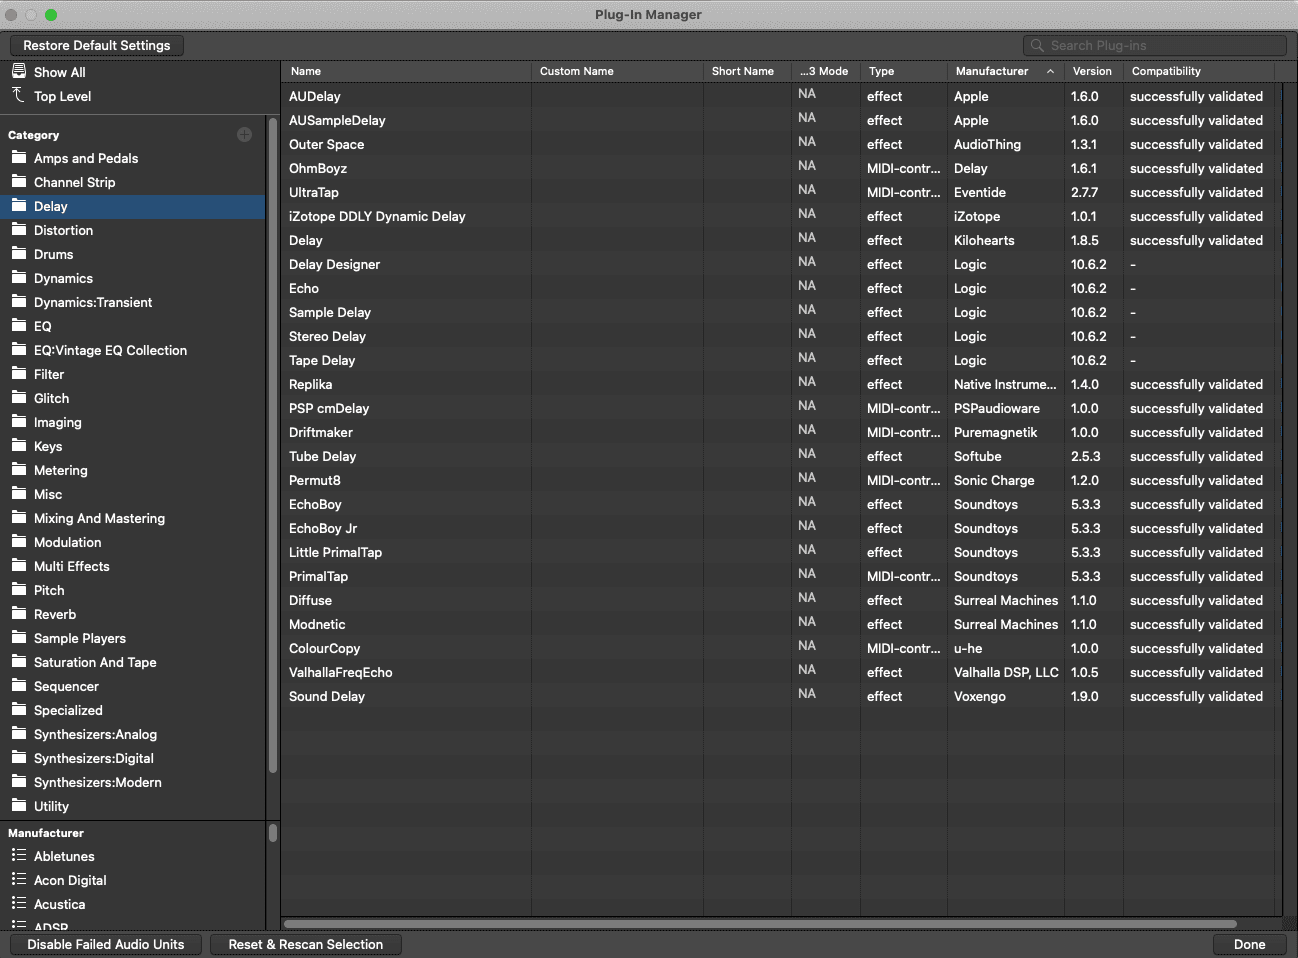Click the Keys folder icon
This screenshot has width=1298, height=958.
(19, 445)
